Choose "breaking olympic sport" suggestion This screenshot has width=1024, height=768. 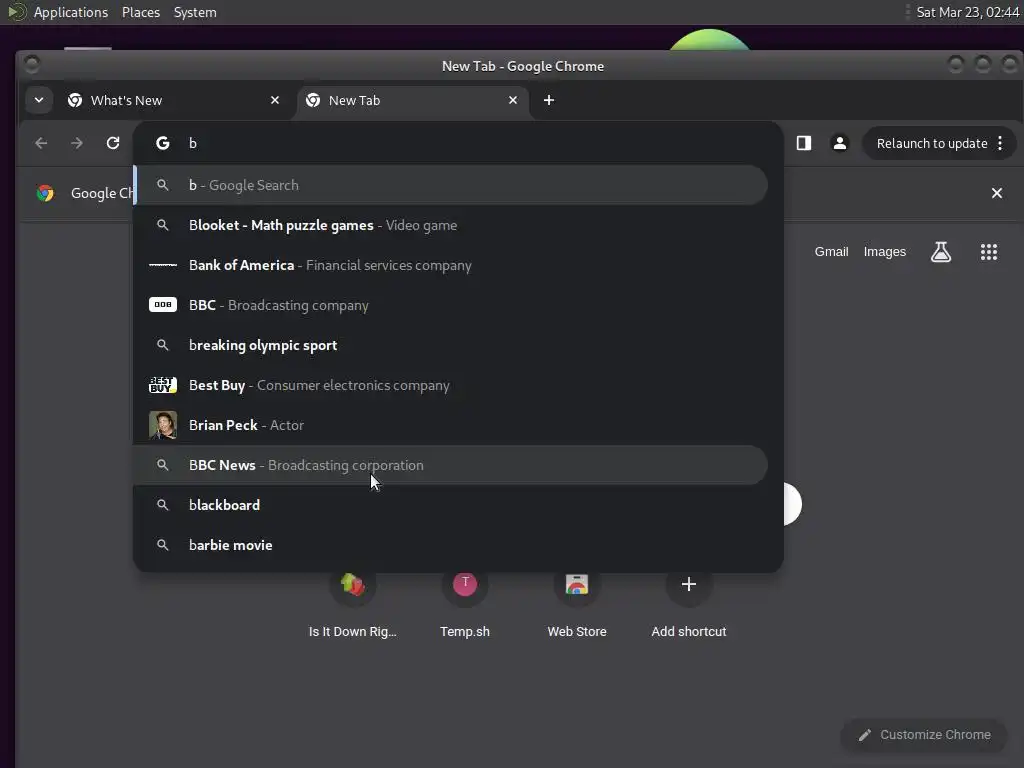click(451, 345)
